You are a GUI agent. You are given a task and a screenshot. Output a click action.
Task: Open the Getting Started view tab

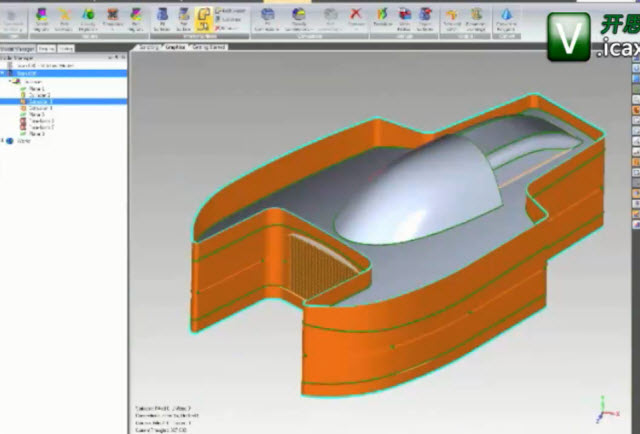(x=208, y=47)
